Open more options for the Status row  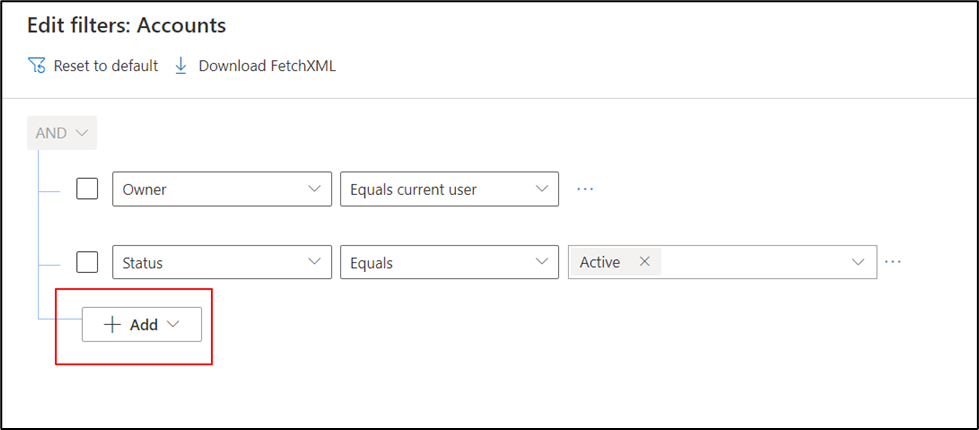[x=893, y=262]
